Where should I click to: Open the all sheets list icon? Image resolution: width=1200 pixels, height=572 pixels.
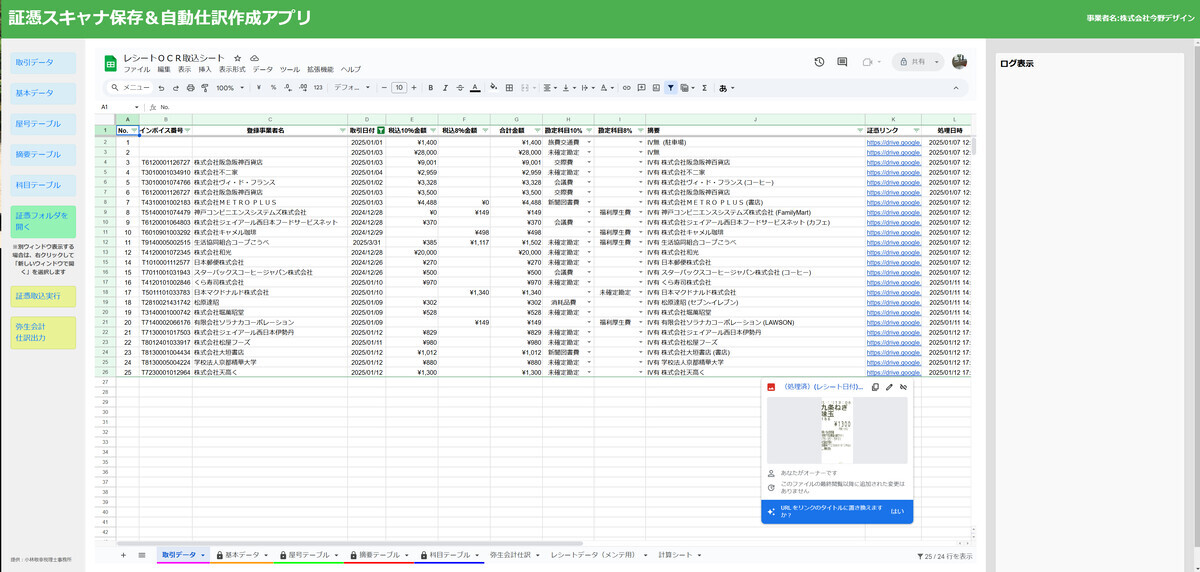[142, 554]
